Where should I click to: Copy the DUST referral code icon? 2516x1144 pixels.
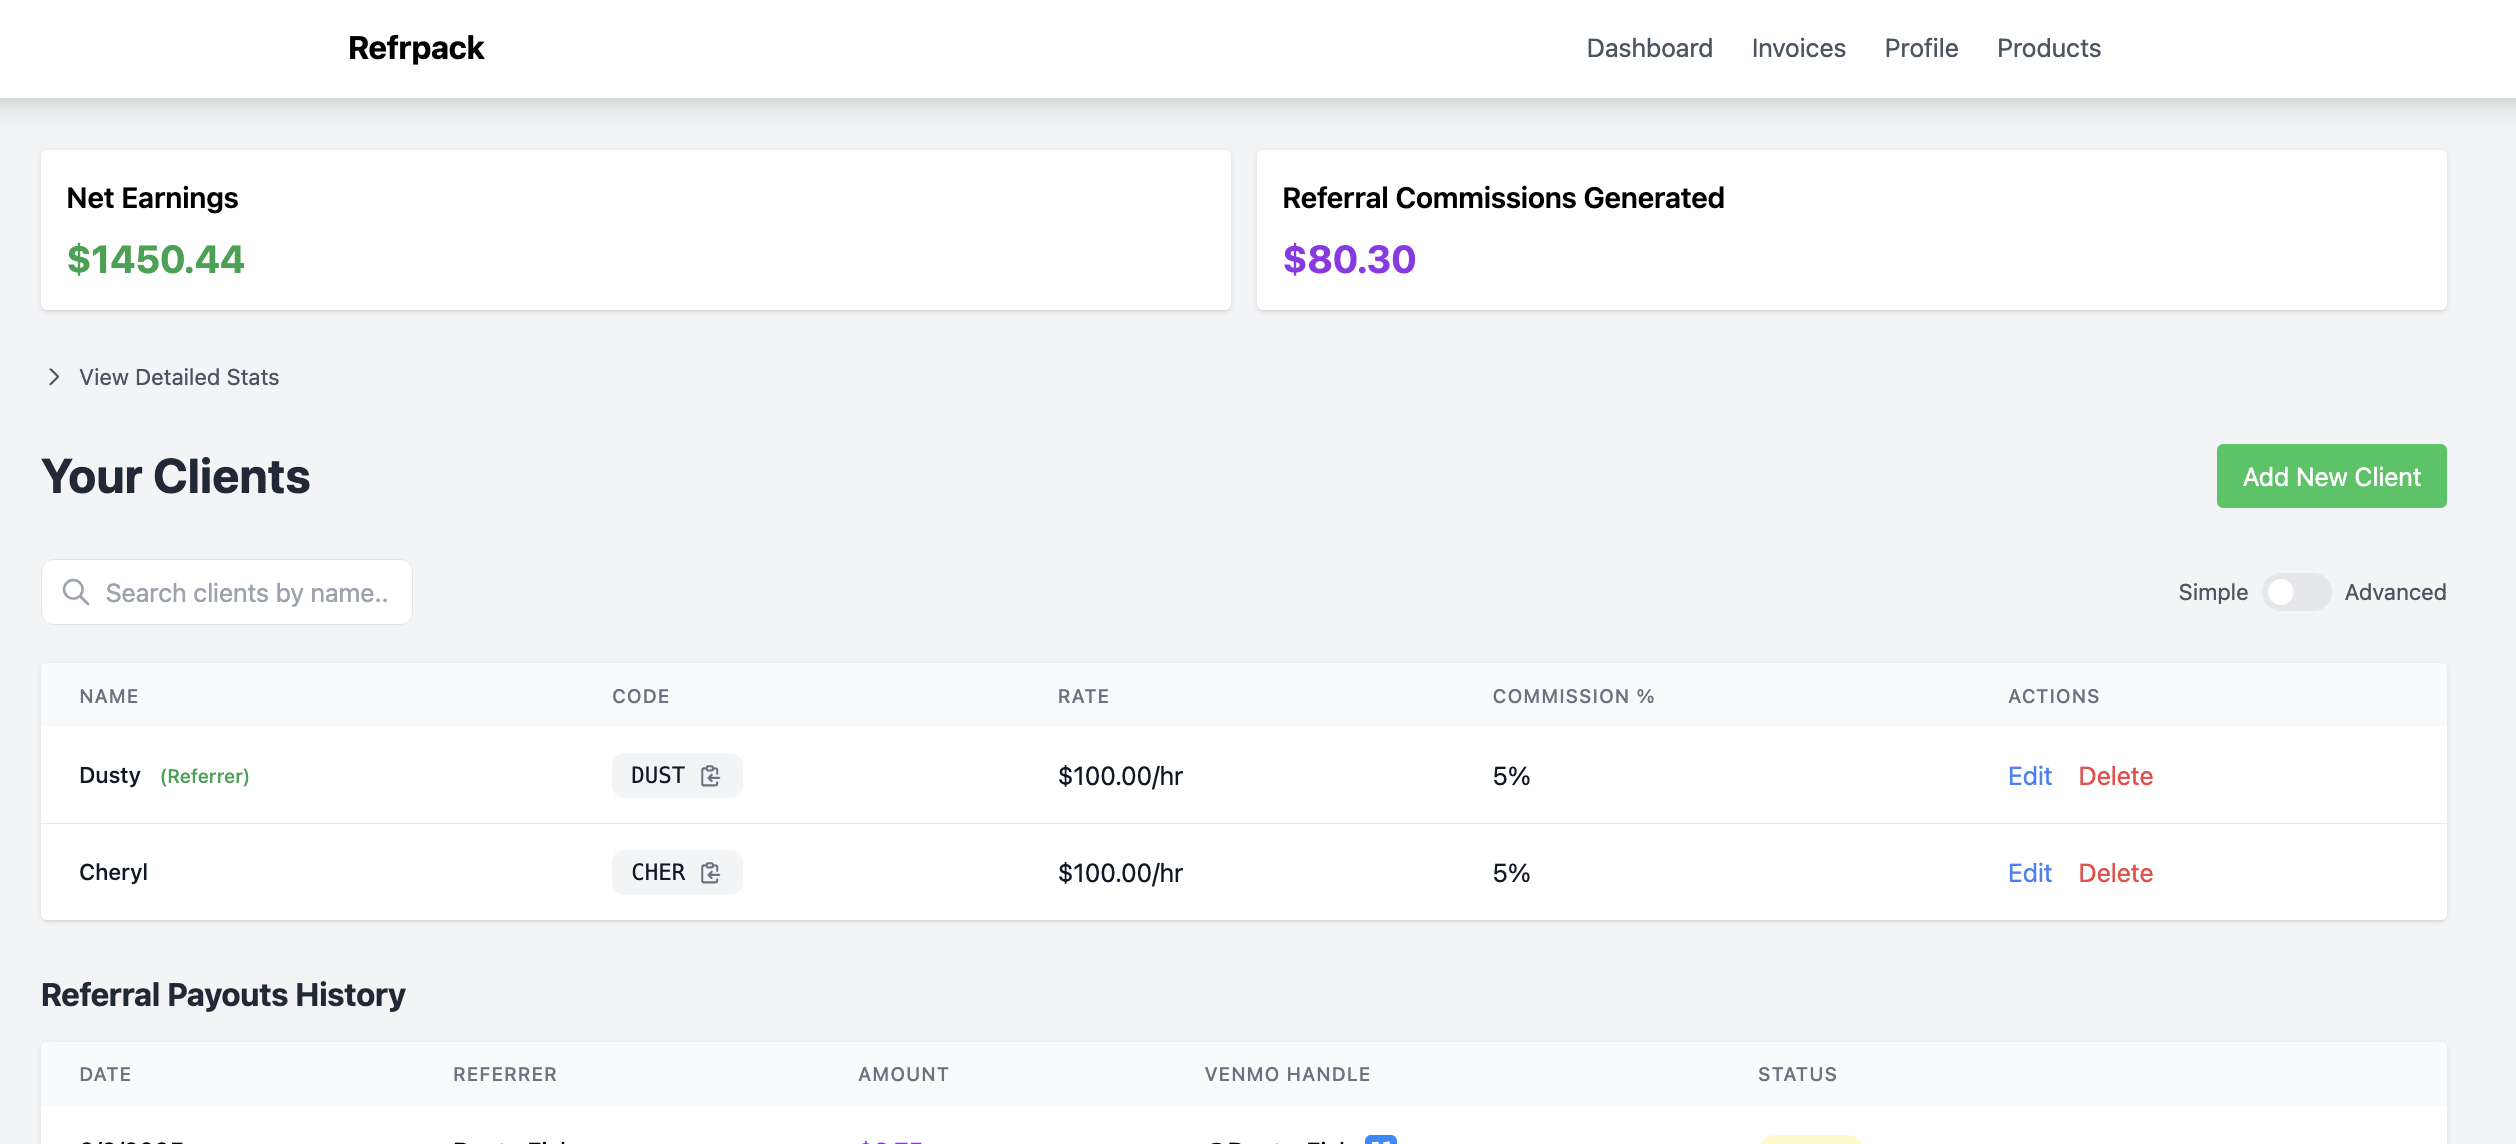pyautogui.click(x=710, y=776)
